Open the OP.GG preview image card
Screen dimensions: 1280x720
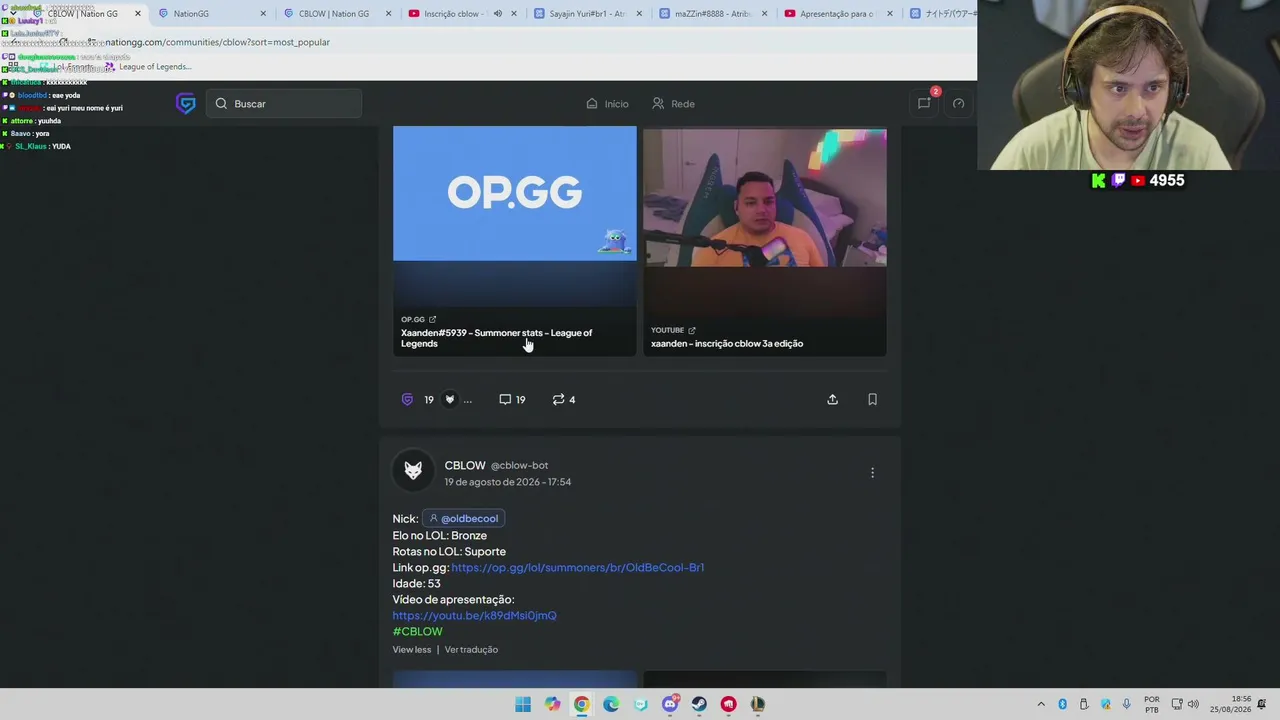(x=514, y=193)
